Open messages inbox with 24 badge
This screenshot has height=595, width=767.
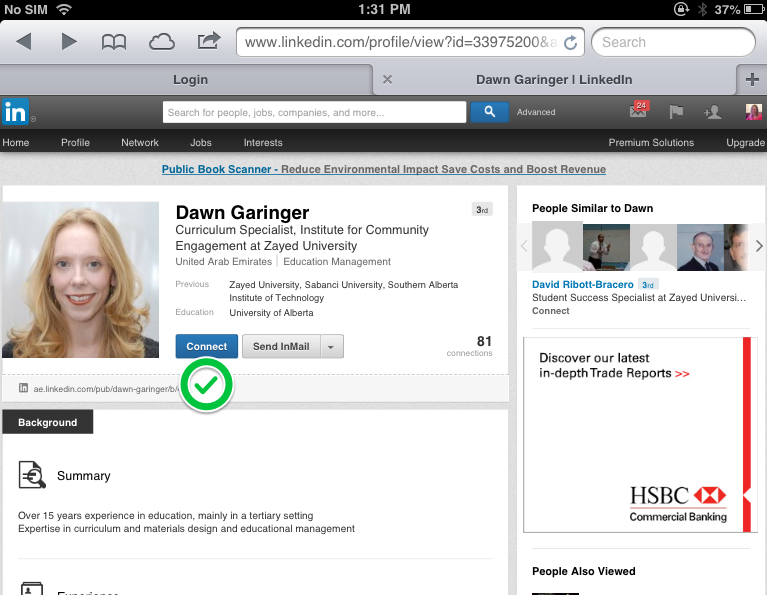tap(639, 110)
